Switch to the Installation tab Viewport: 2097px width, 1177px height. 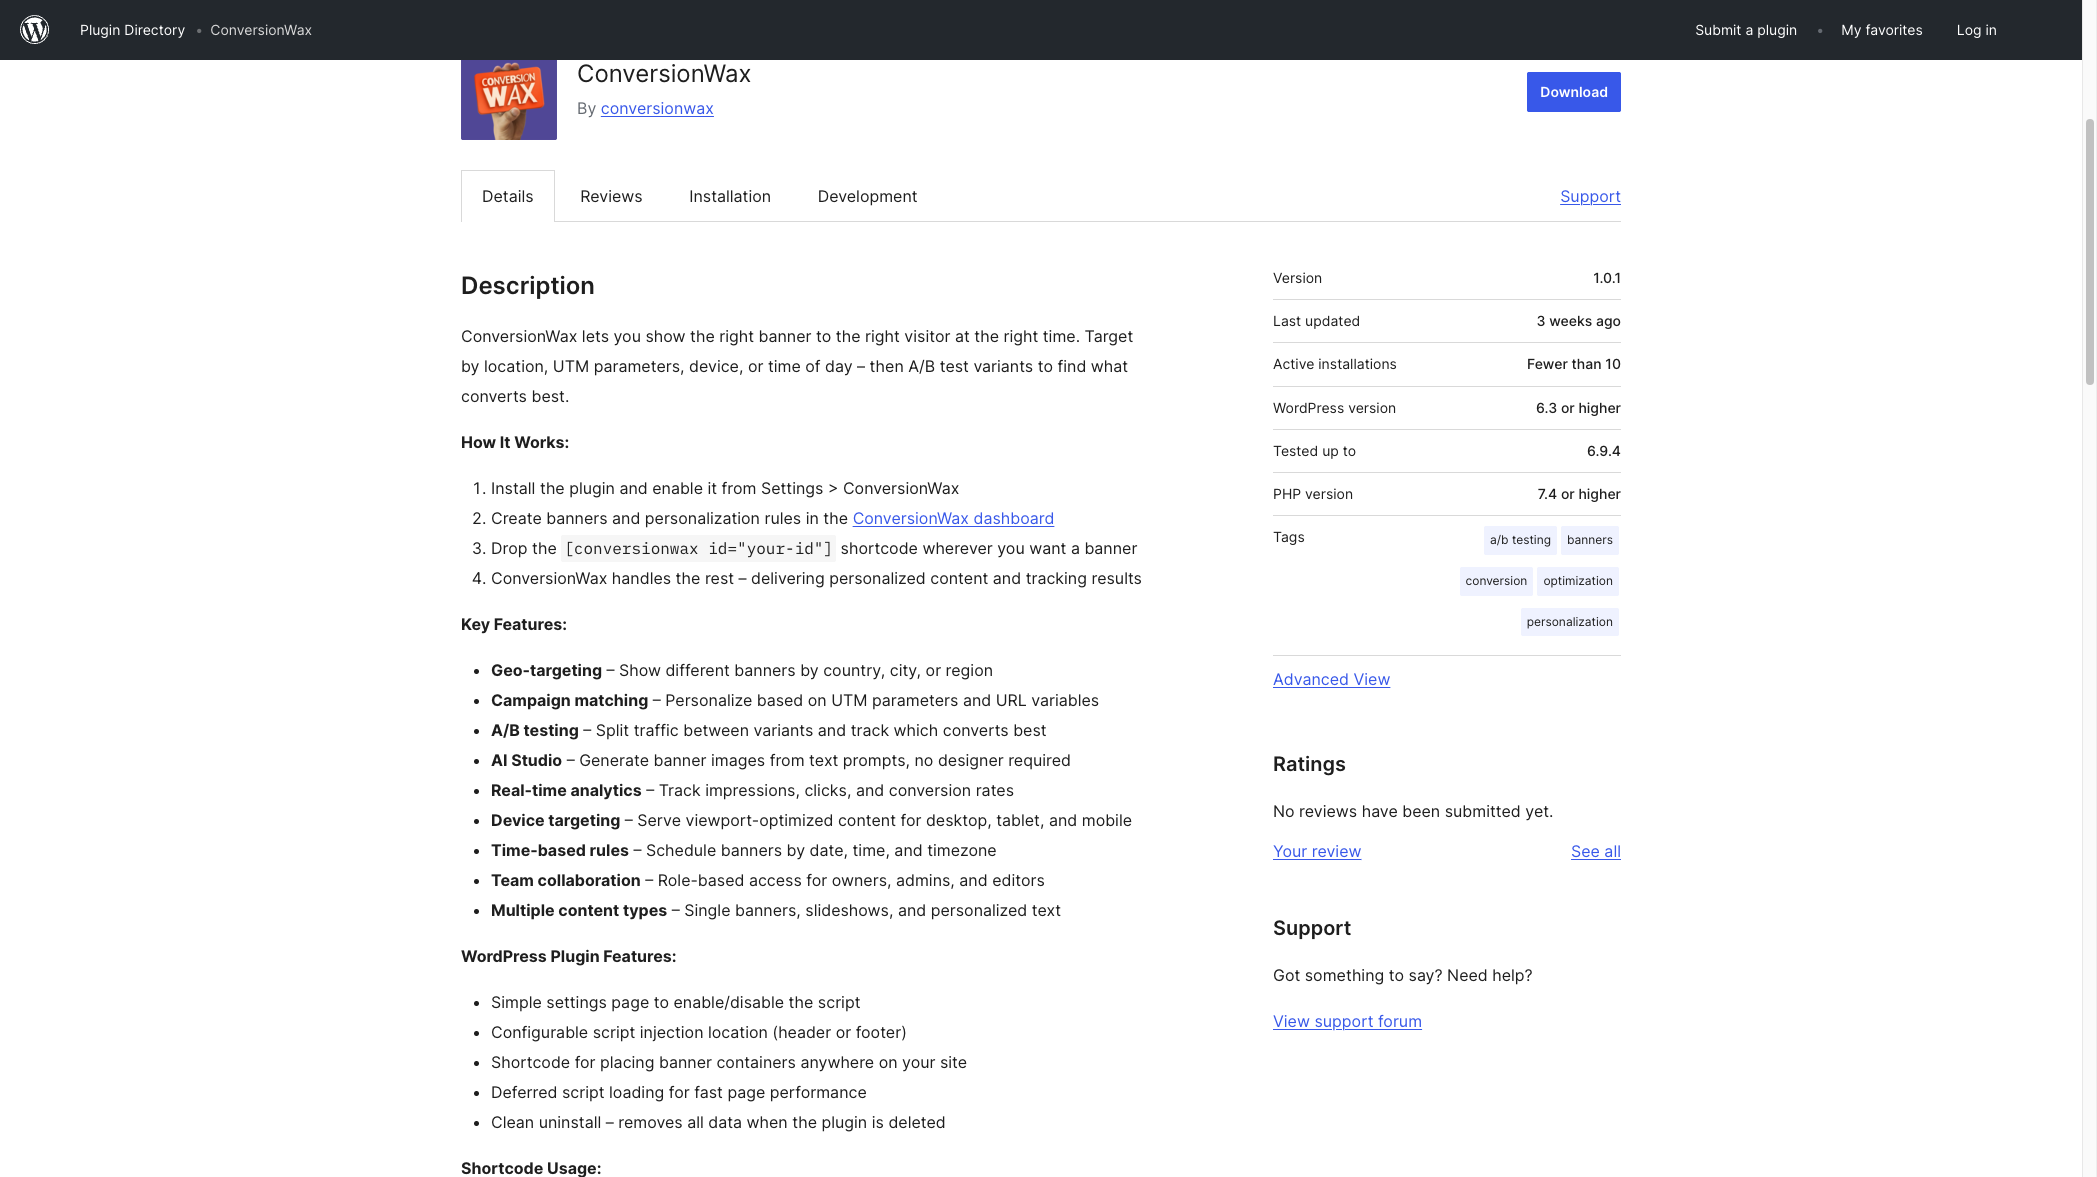729,196
